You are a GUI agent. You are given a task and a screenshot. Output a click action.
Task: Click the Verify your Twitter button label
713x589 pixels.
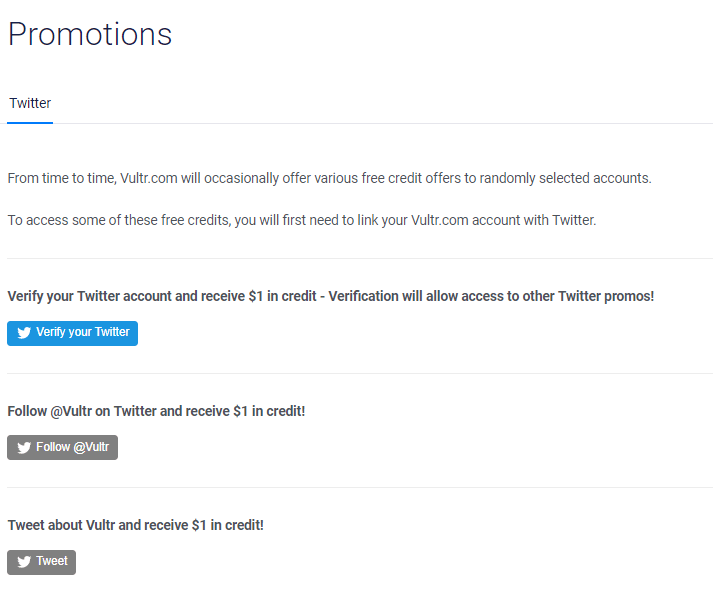tap(83, 332)
